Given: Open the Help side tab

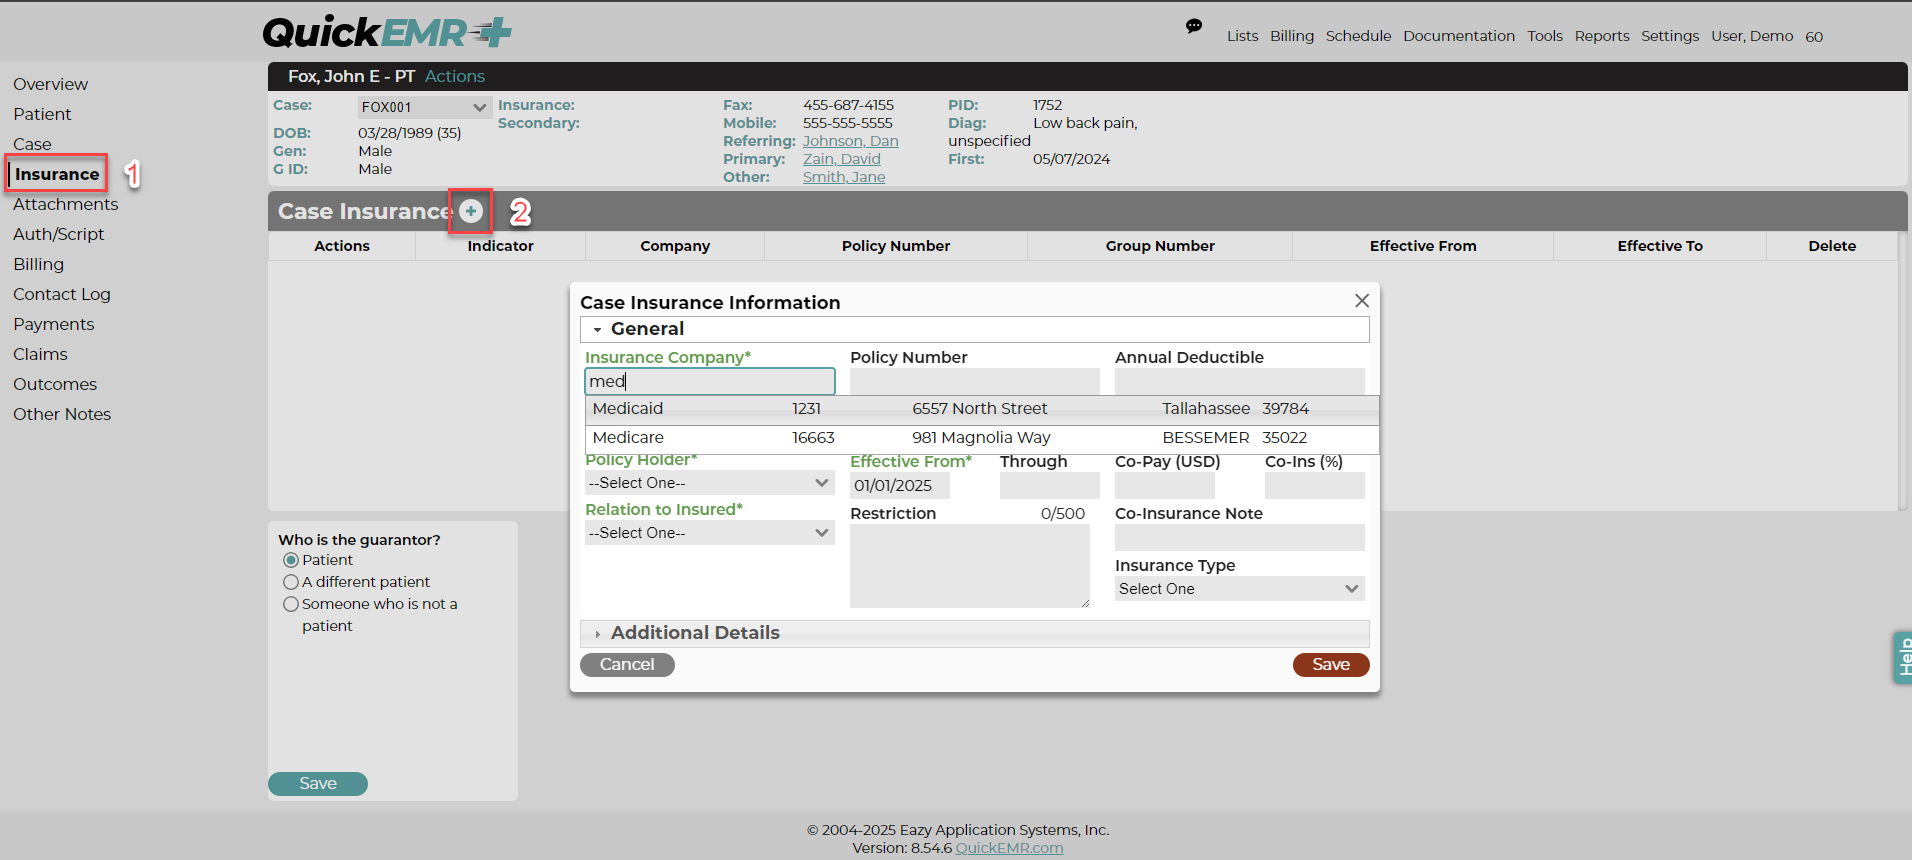Looking at the screenshot, I should point(1902,658).
